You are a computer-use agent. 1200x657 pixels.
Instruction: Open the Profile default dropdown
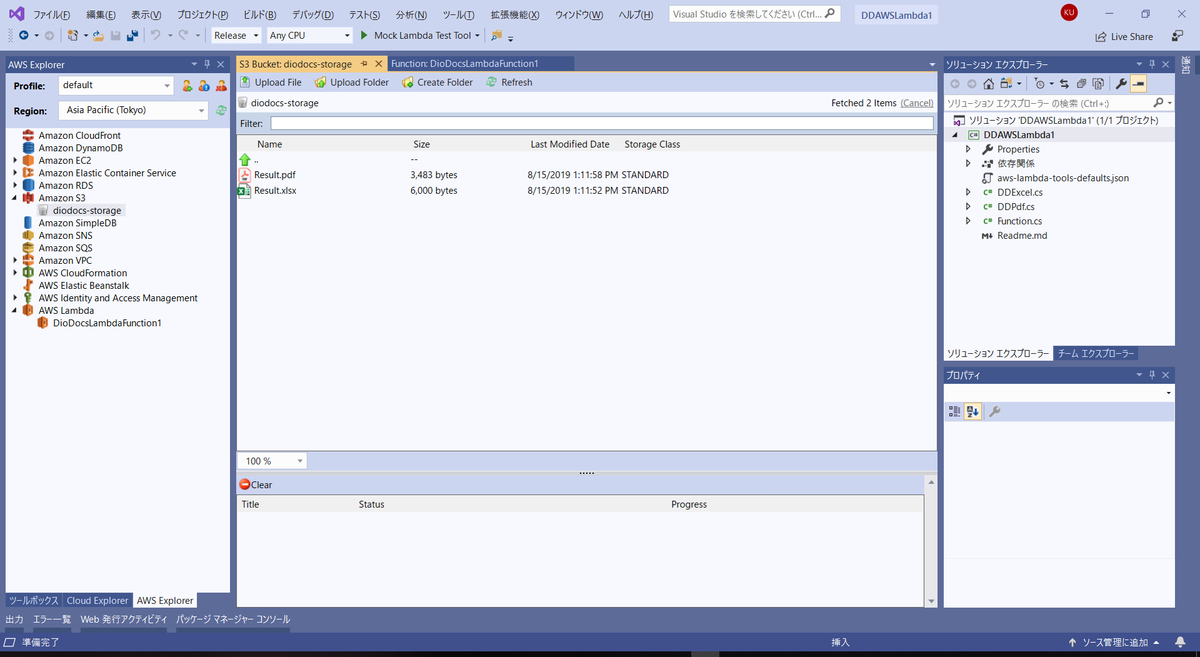(115, 86)
